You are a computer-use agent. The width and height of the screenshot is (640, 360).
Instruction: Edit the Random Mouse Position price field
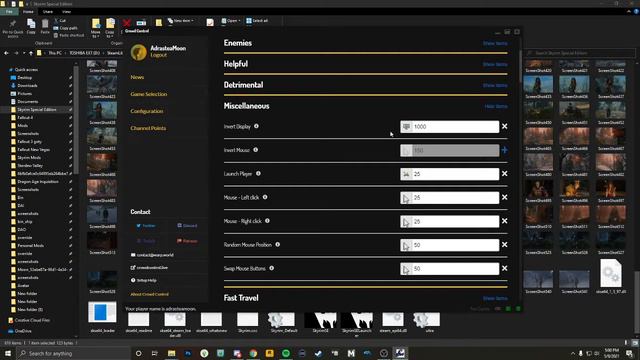tap(449, 245)
